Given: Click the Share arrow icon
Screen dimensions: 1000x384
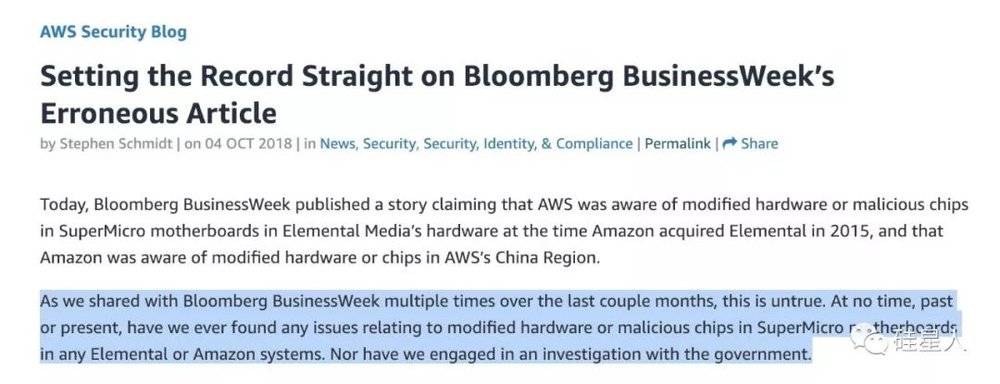Looking at the screenshot, I should pyautogui.click(x=730, y=144).
